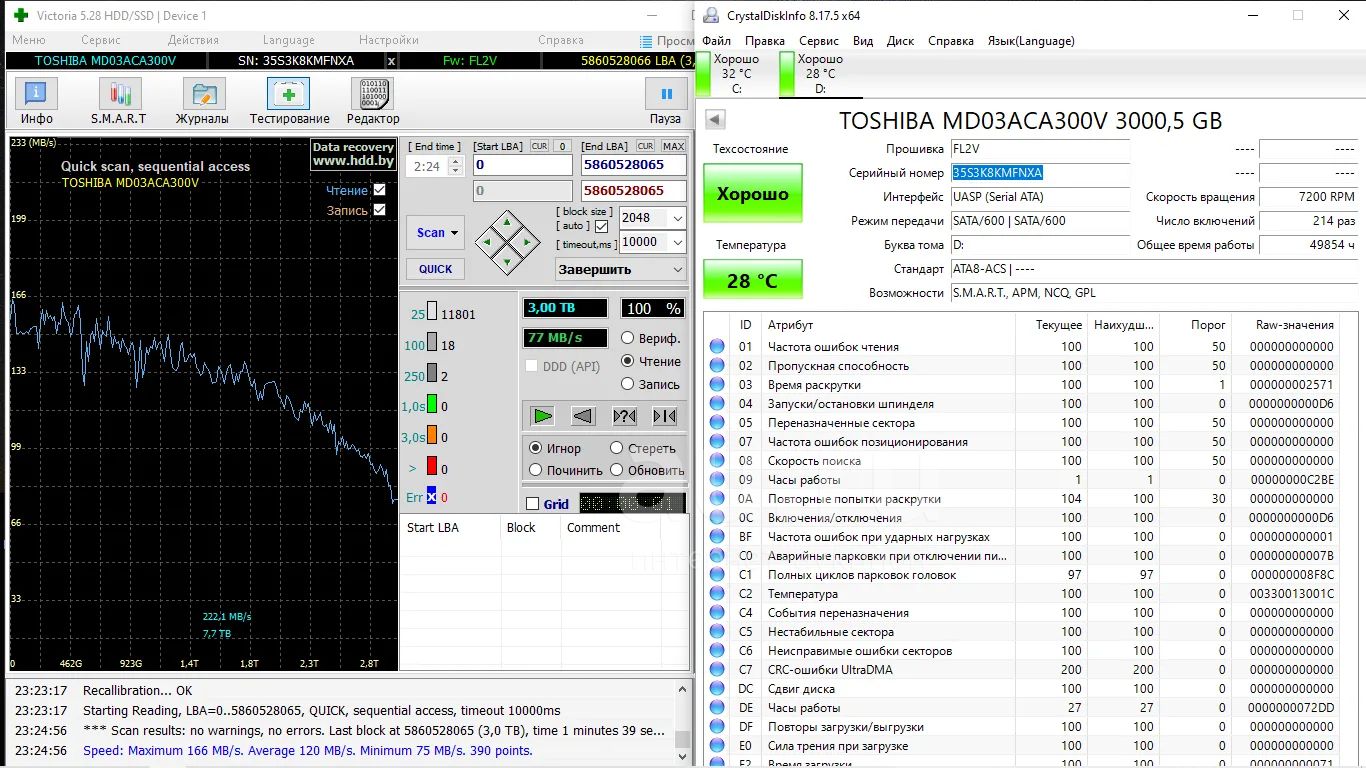Open the Файл menu in CrystalDiskInfo
The height and width of the screenshot is (768, 1366).
[716, 41]
